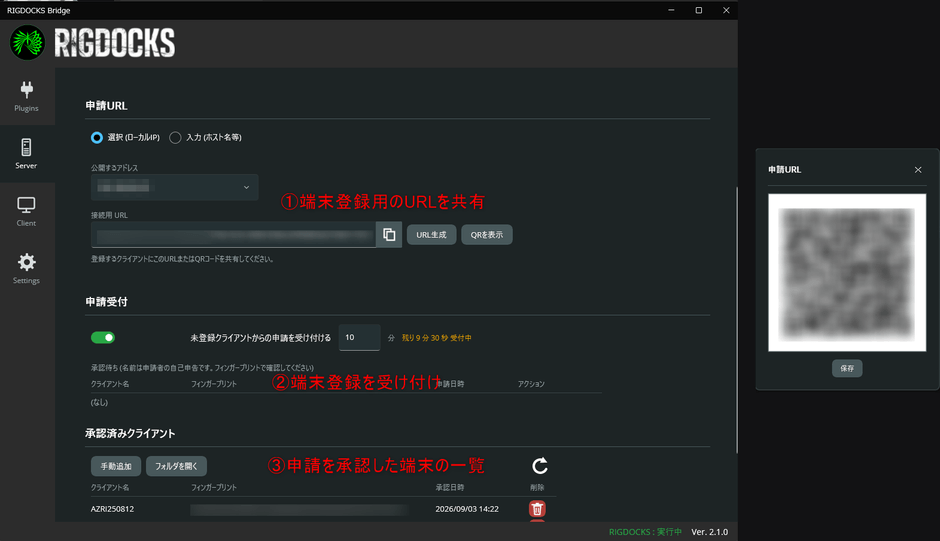Save the QR code with 保存 button

pyautogui.click(x=847, y=368)
